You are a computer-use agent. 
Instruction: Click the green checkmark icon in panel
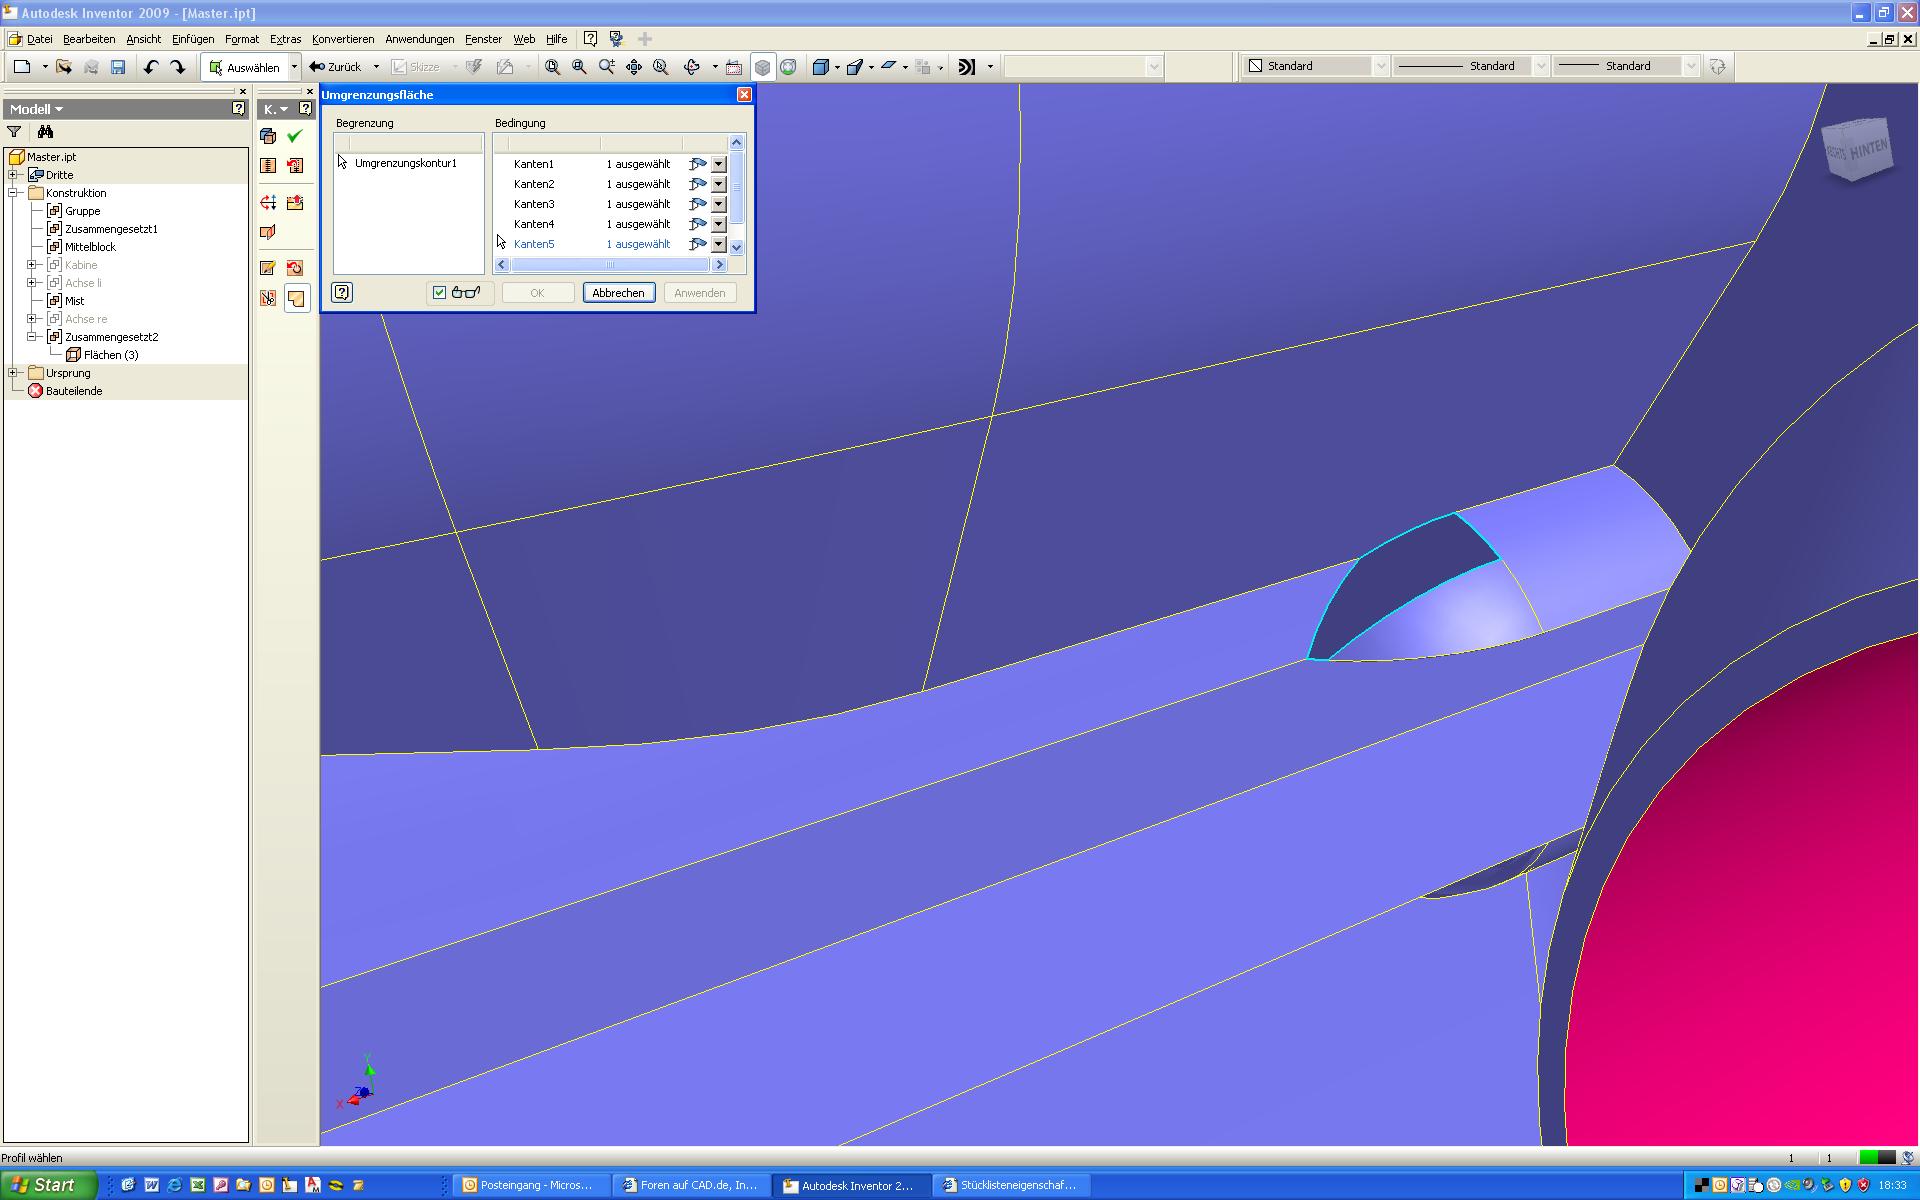point(294,136)
